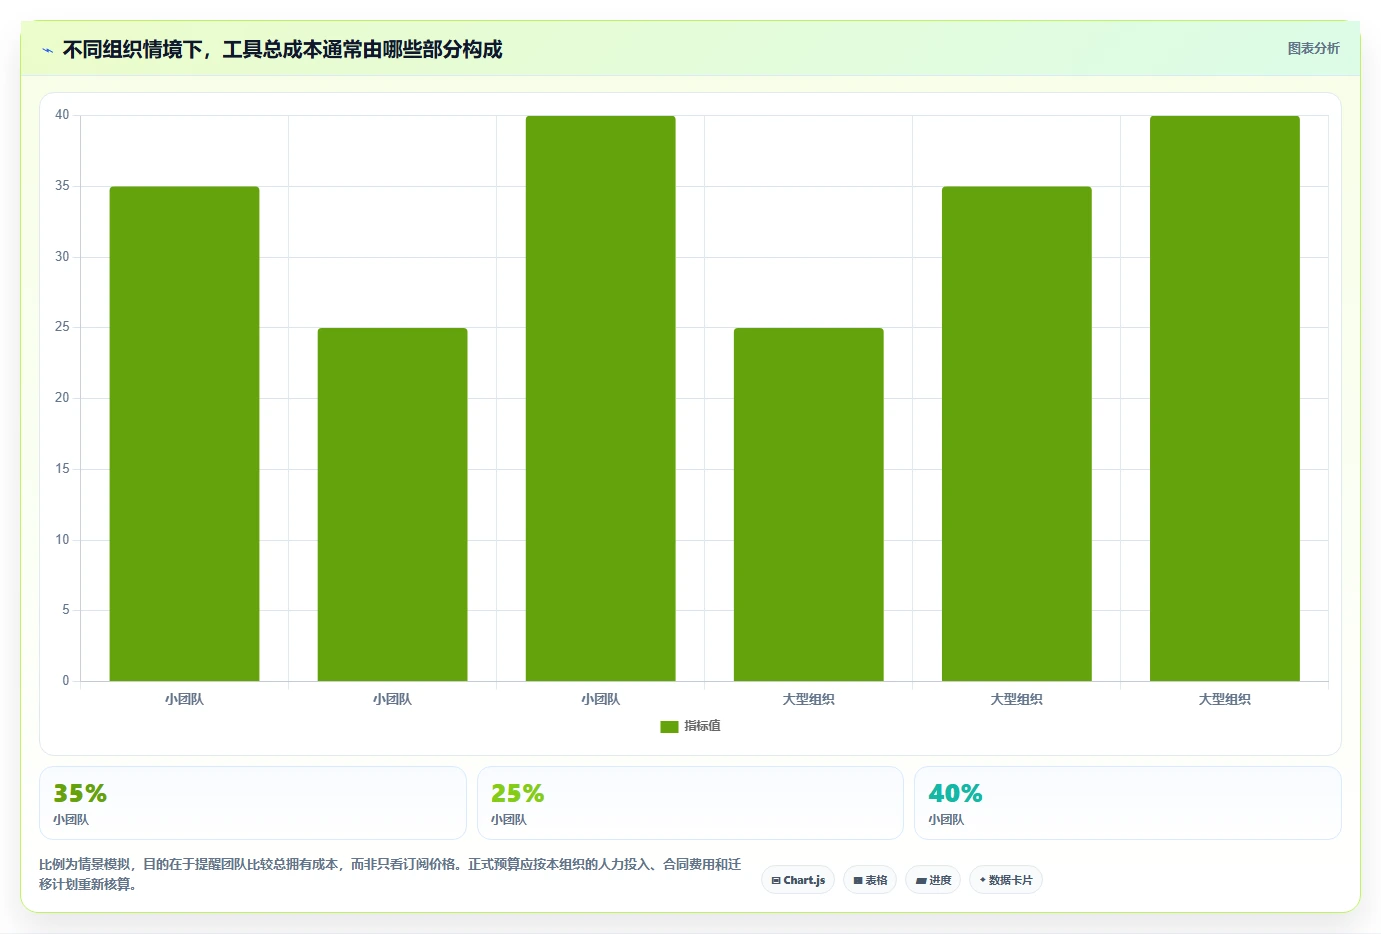This screenshot has width=1381, height=934.
Task: Click the 小团队 bar with value 35
Action: coord(184,434)
